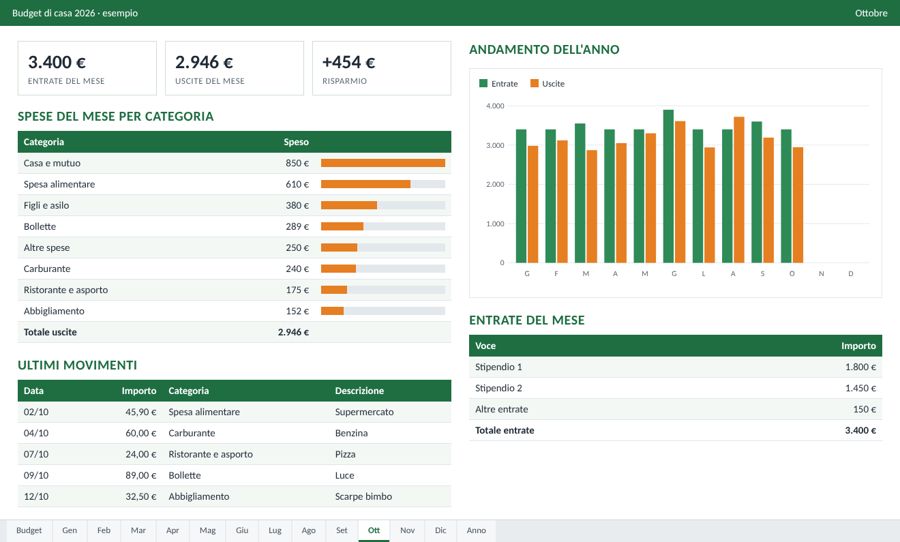This screenshot has width=900, height=542.
Task: Select the Totale uscite row label
Action: click(50, 332)
